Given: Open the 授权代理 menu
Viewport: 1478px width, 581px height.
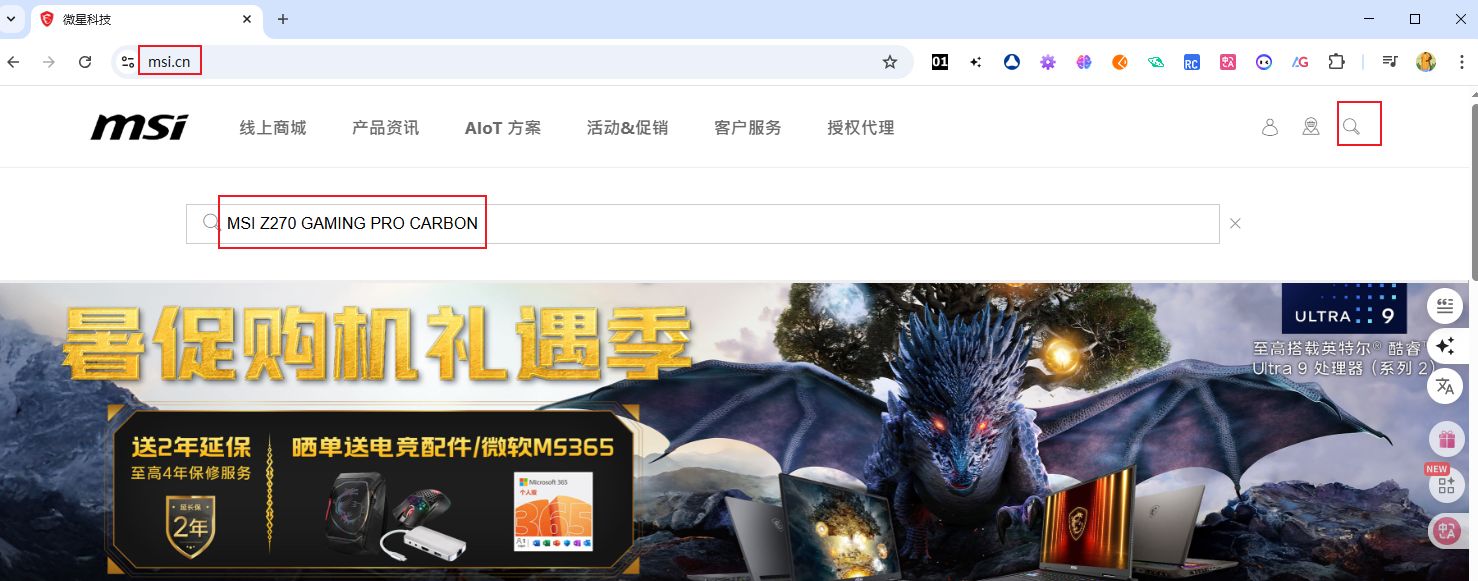Looking at the screenshot, I should pyautogui.click(x=861, y=128).
